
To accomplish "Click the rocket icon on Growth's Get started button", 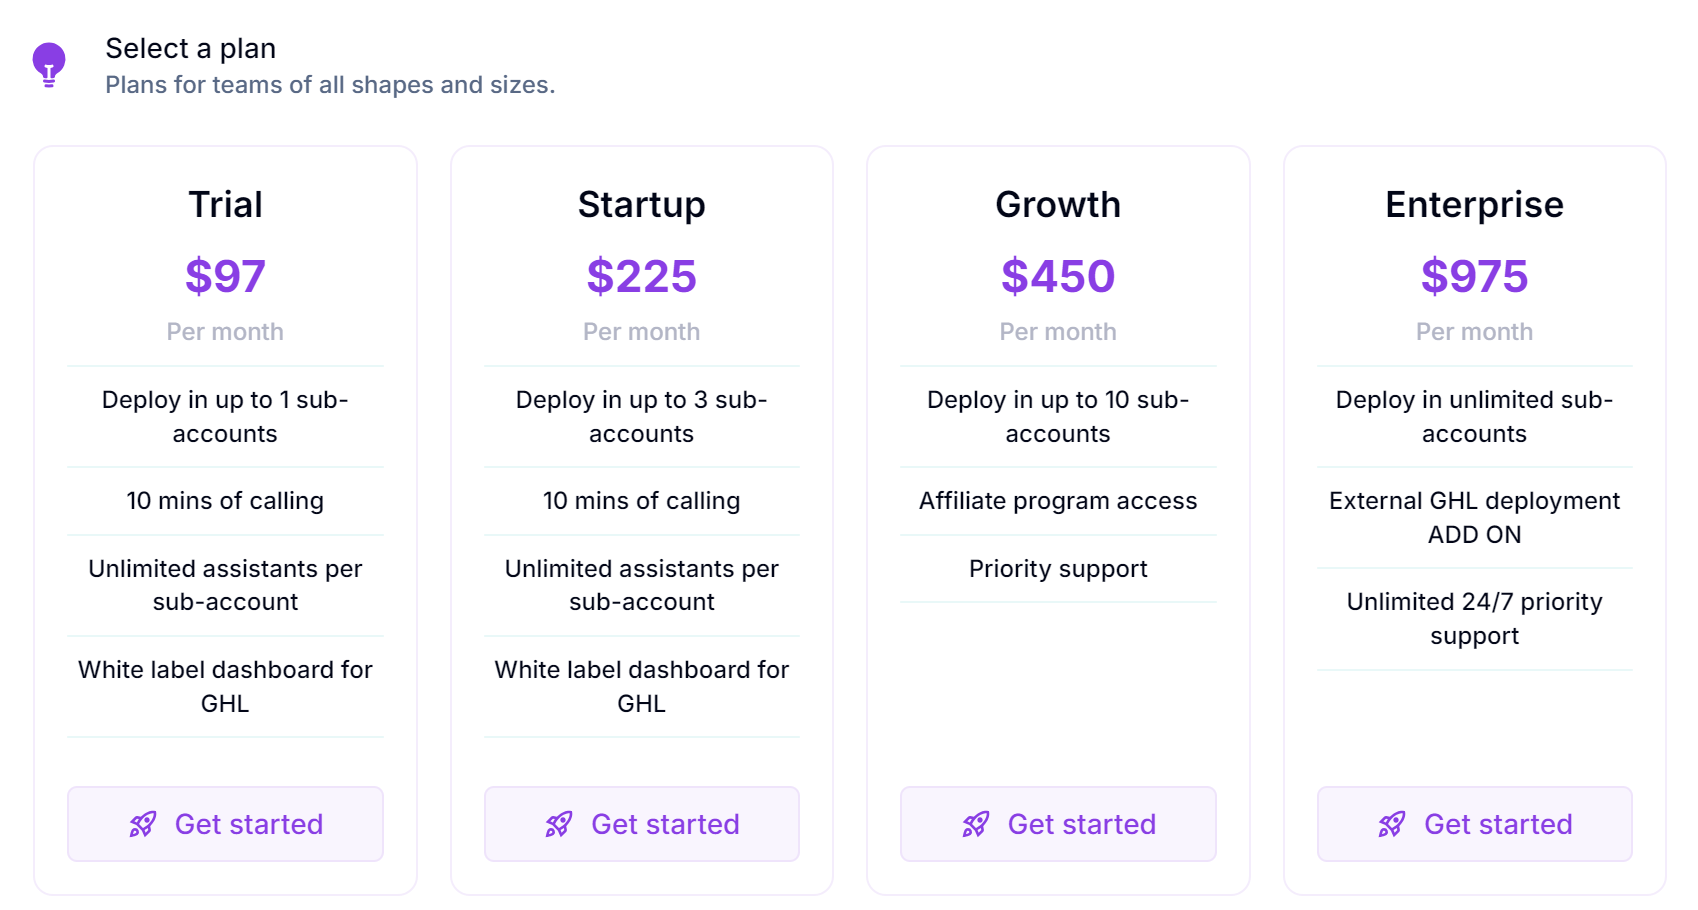I will pos(976,824).
